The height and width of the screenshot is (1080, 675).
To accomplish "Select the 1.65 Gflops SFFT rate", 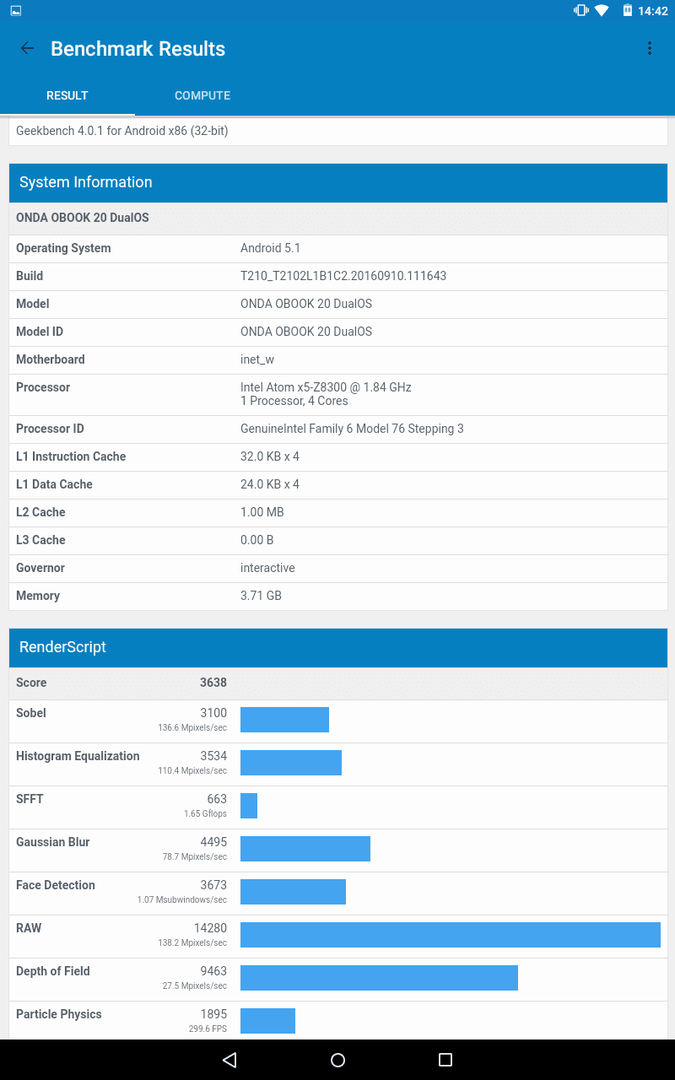I will [x=205, y=814].
